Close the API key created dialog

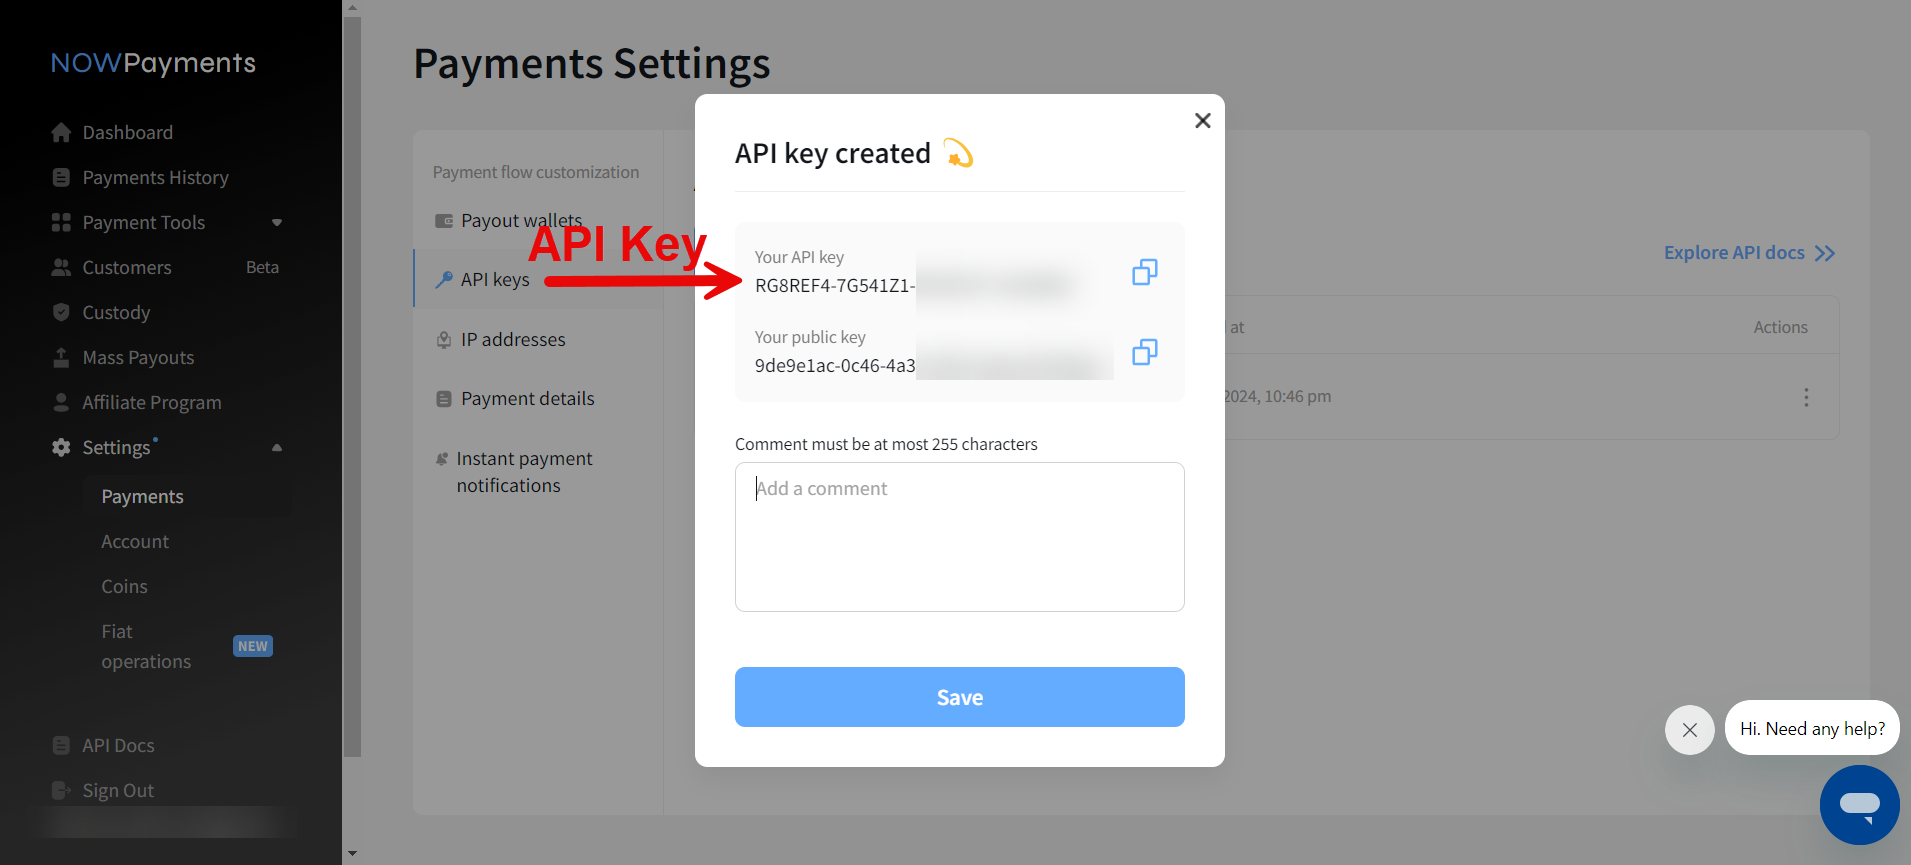click(1202, 121)
